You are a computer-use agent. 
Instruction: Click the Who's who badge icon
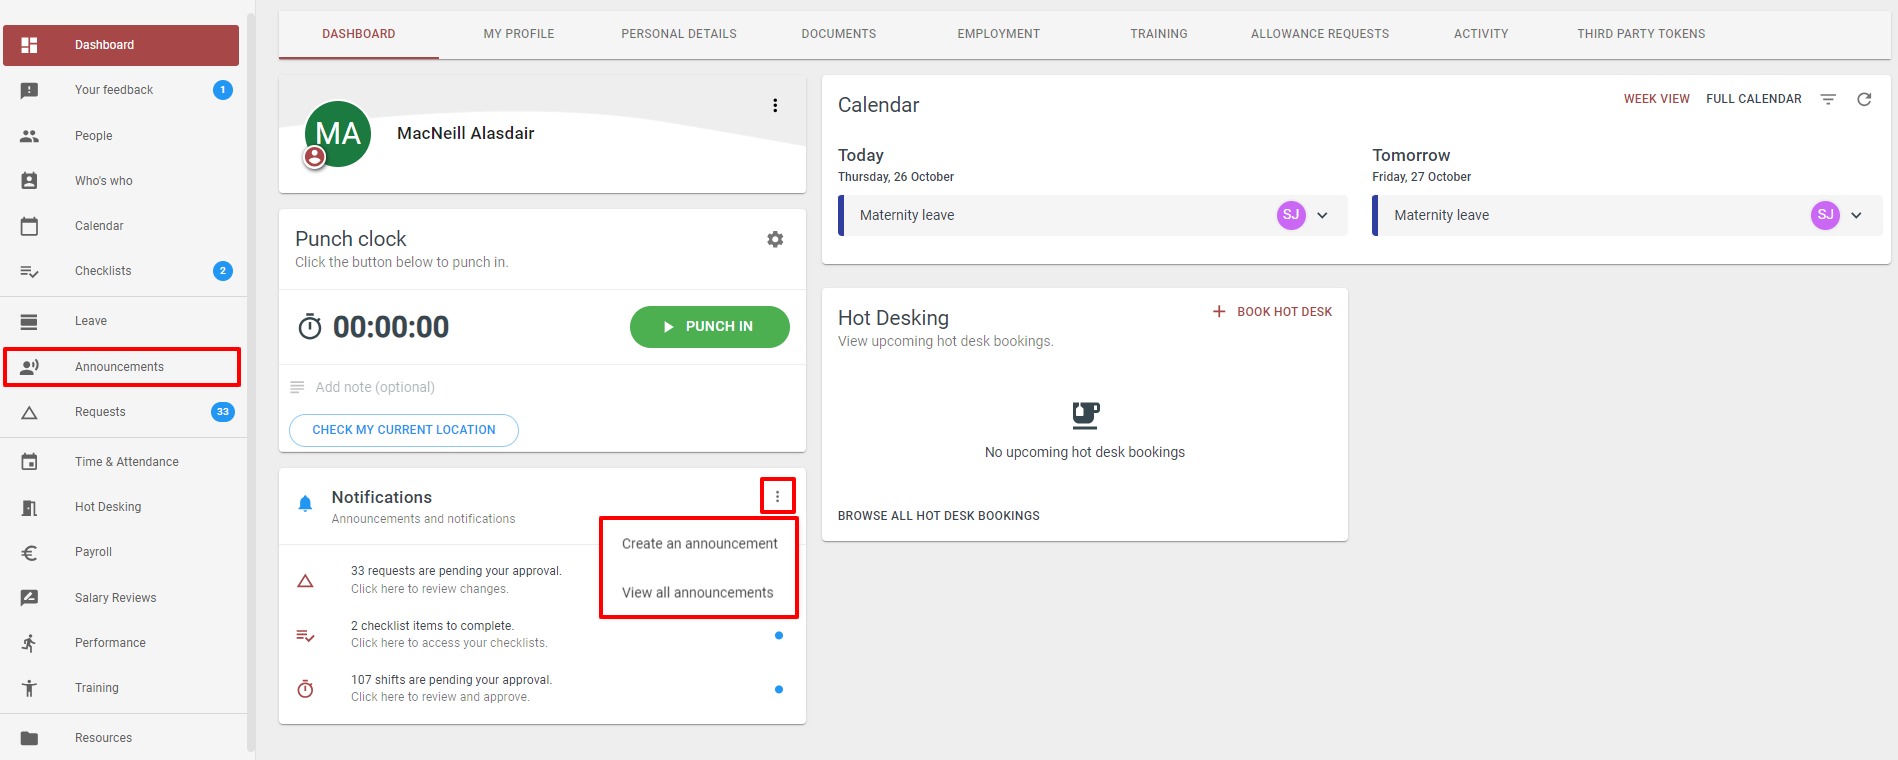[29, 181]
